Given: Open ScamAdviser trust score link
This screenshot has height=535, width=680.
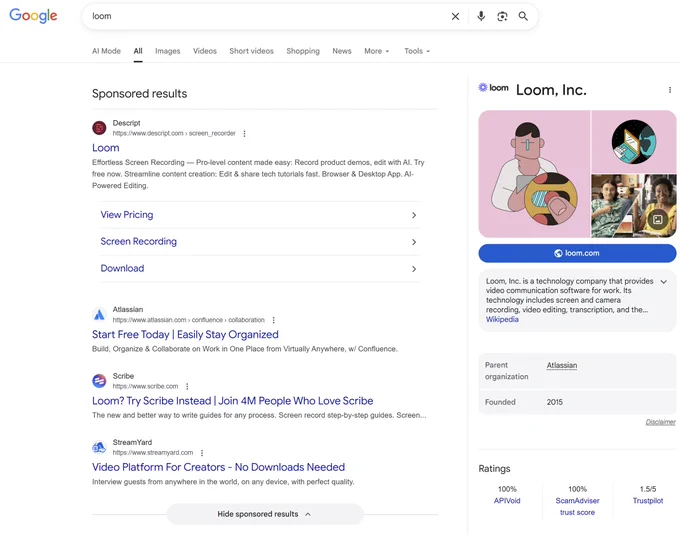Looking at the screenshot, I should (x=577, y=506).
